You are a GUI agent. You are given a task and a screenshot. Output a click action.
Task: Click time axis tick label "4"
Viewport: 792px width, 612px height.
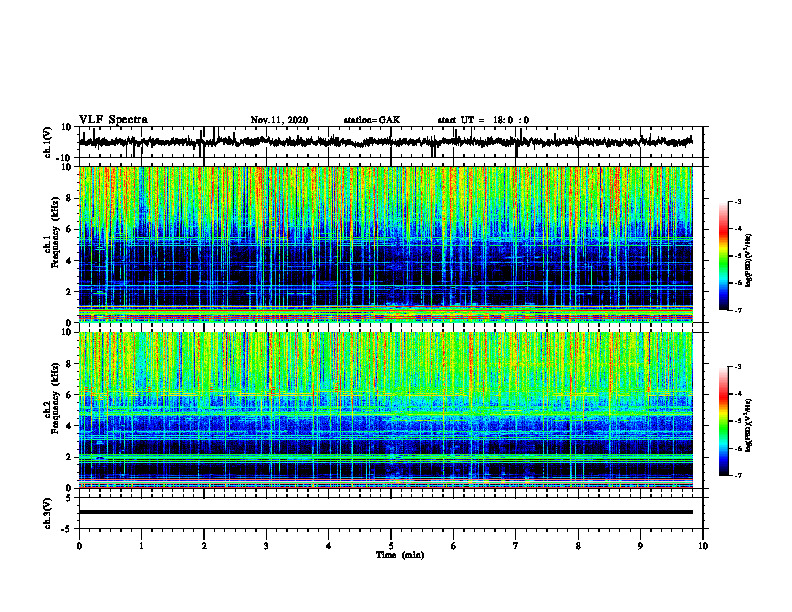[x=328, y=546]
